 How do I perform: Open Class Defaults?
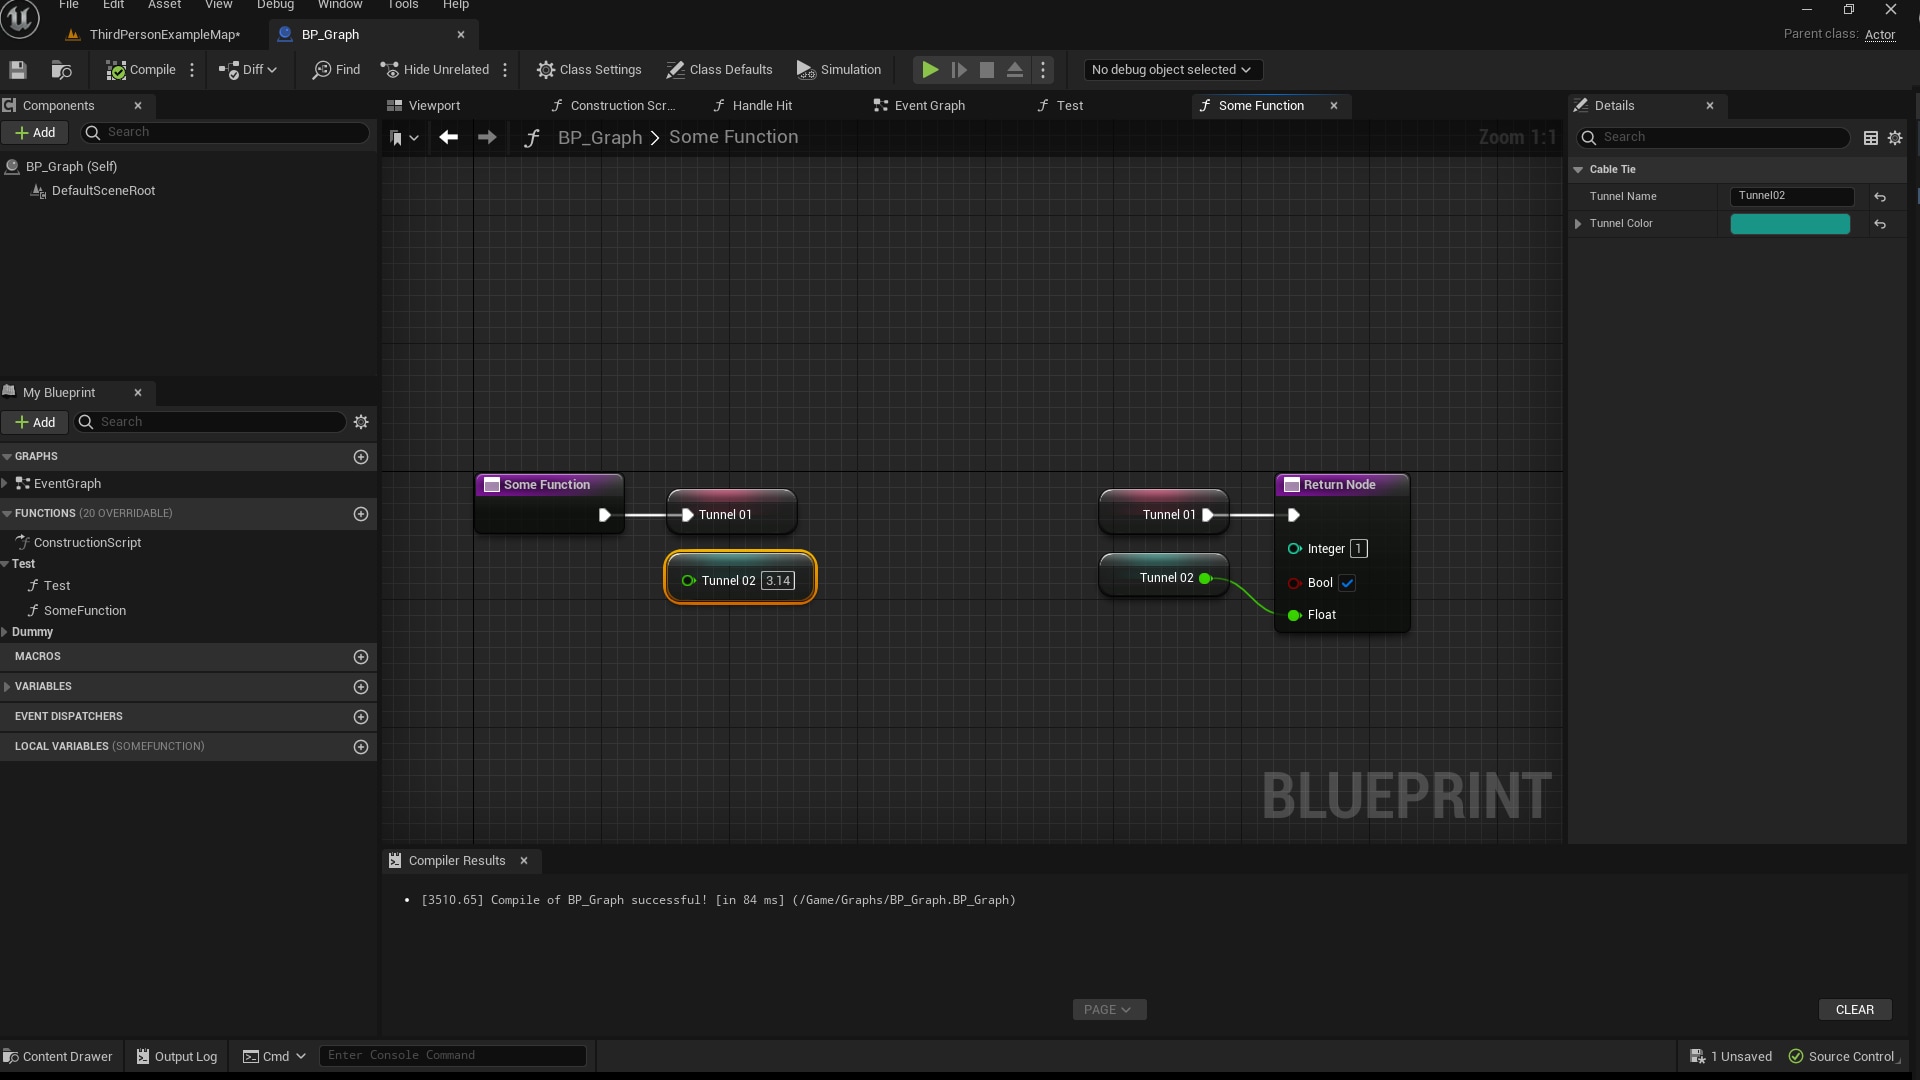[719, 69]
